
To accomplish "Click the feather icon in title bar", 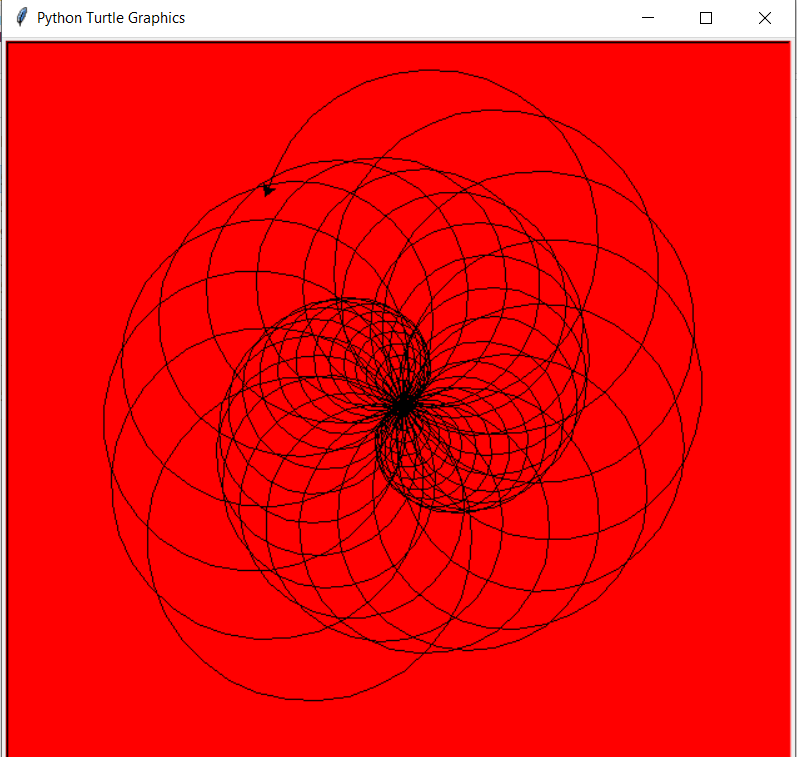I will (21, 17).
